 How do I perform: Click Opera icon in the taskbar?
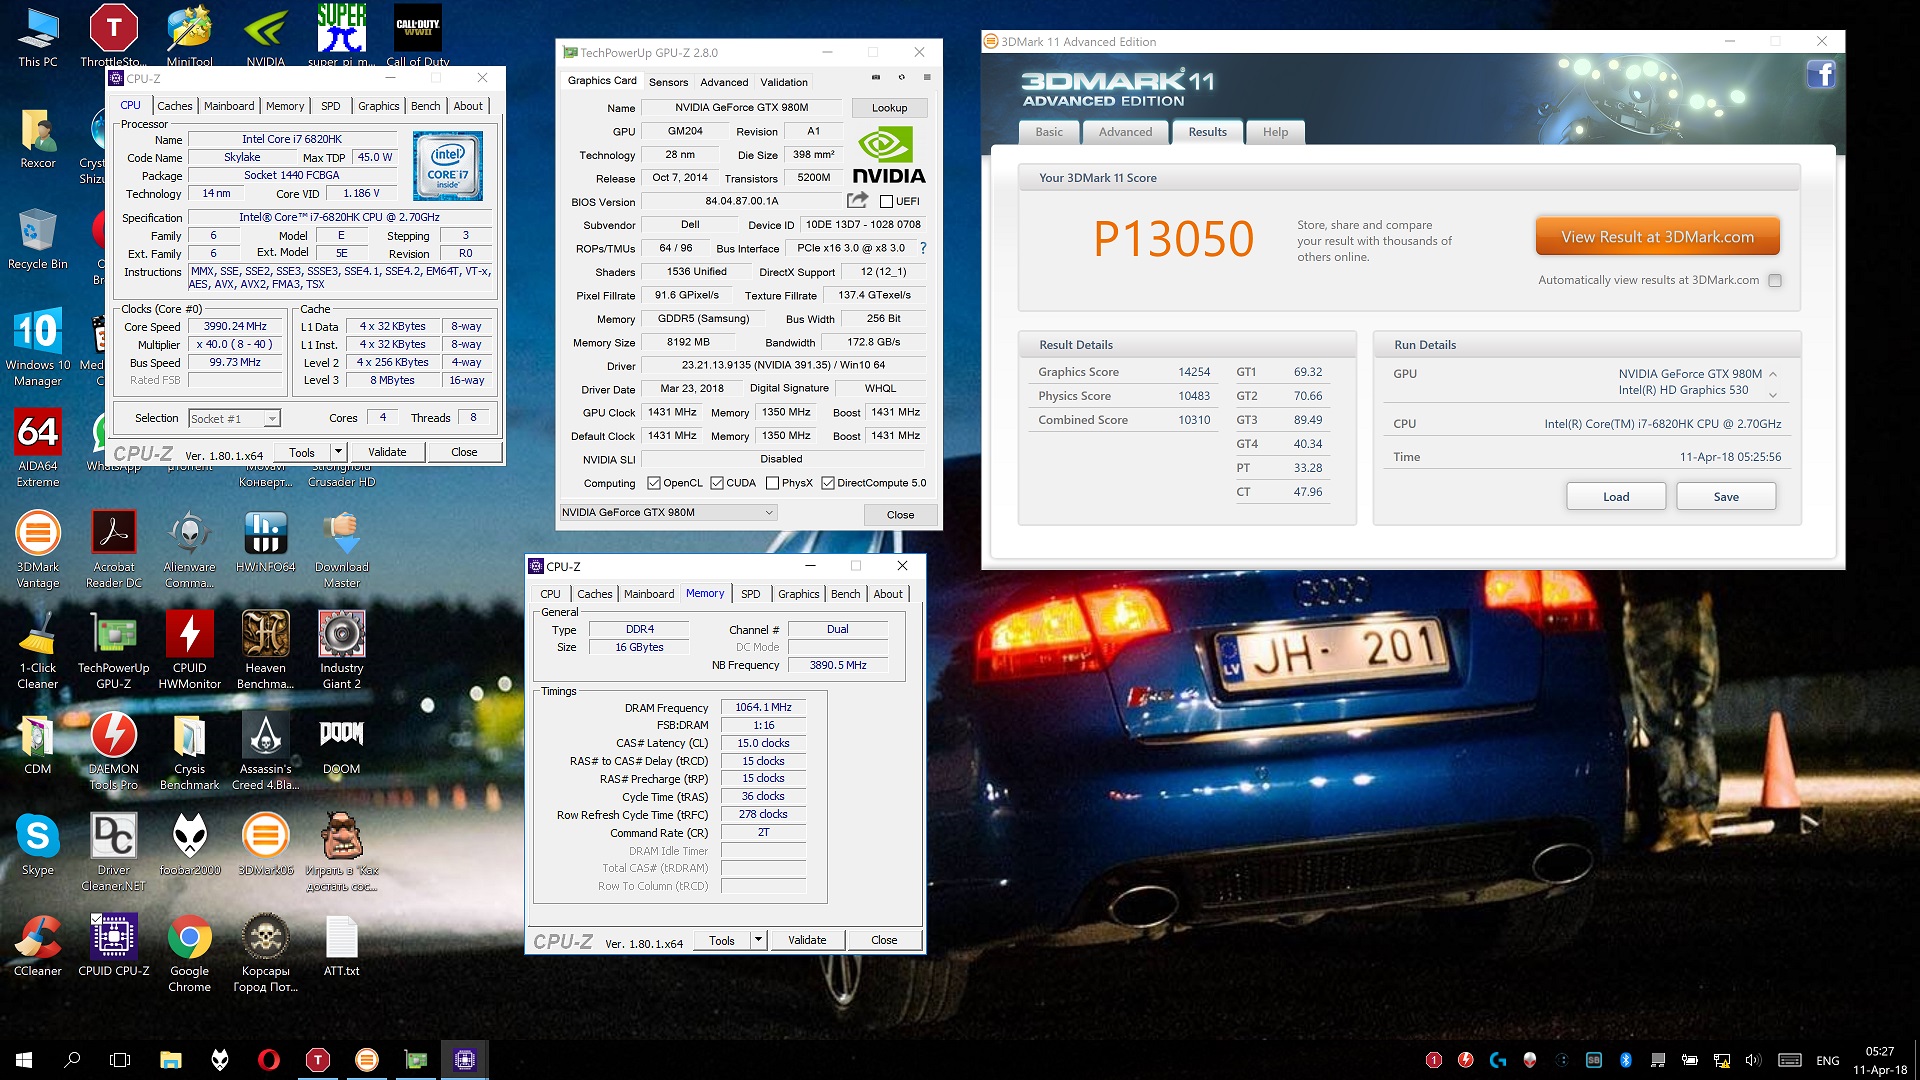pos(269,1060)
